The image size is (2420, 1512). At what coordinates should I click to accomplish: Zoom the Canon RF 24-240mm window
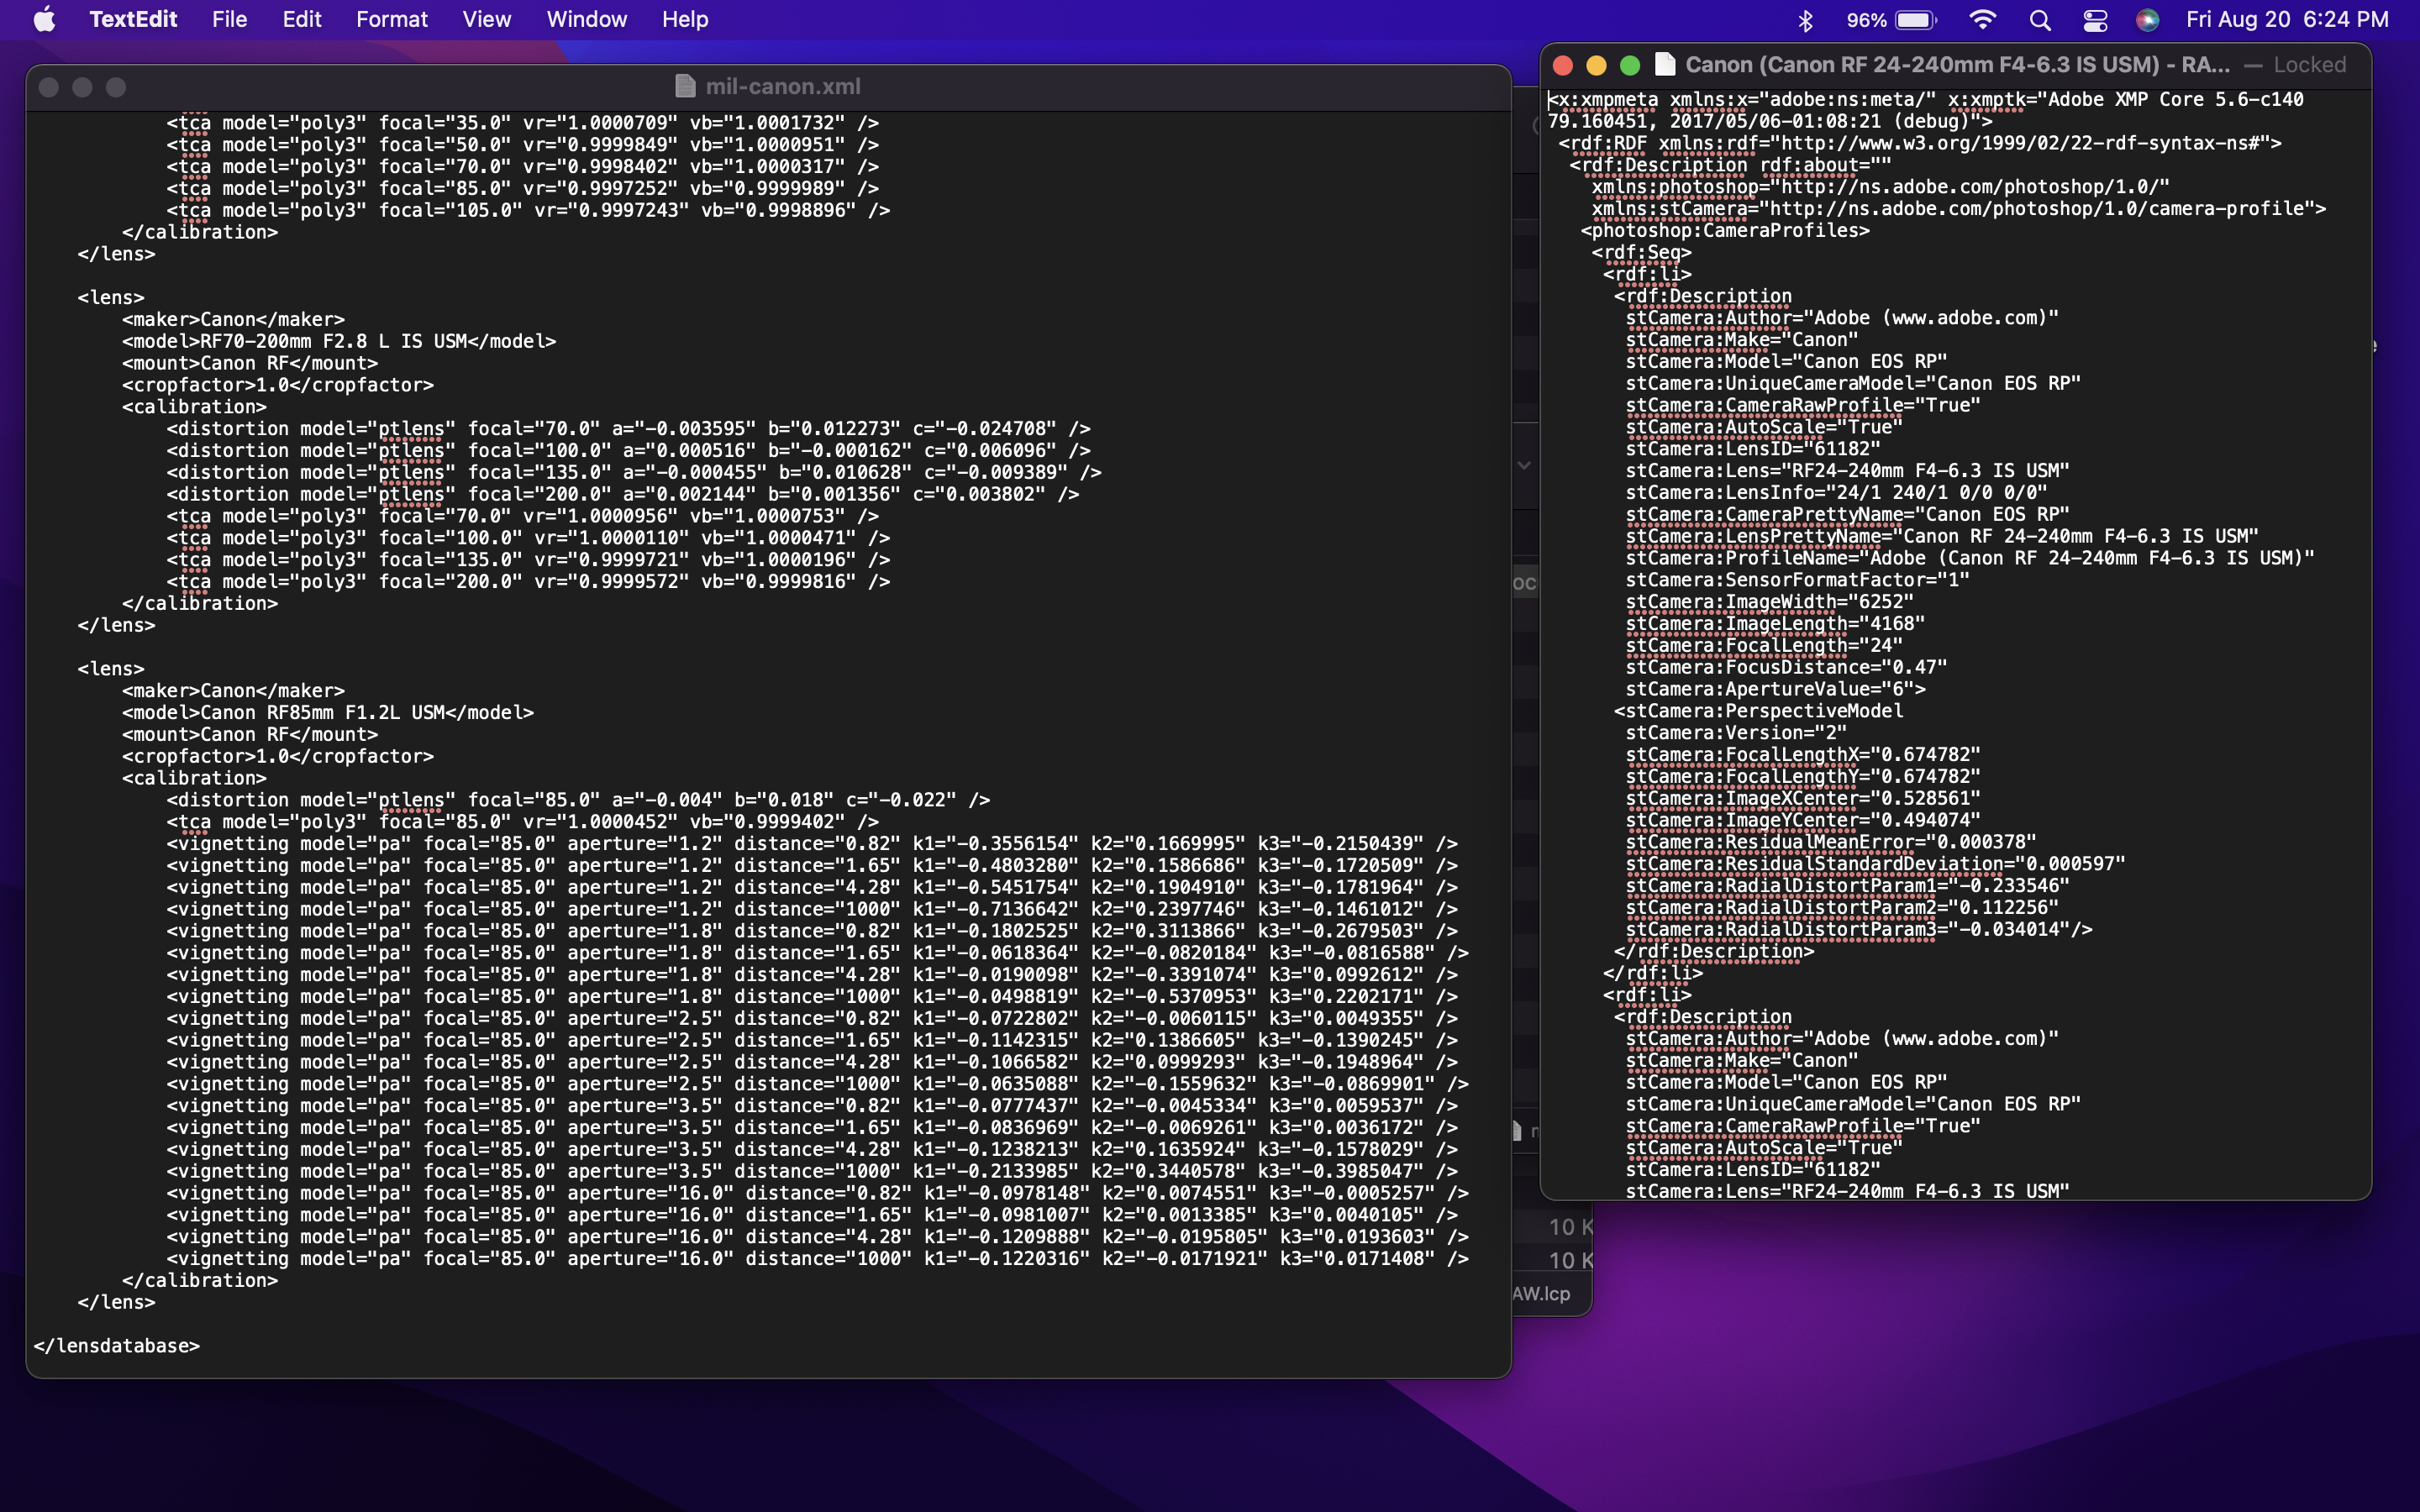1630,65
